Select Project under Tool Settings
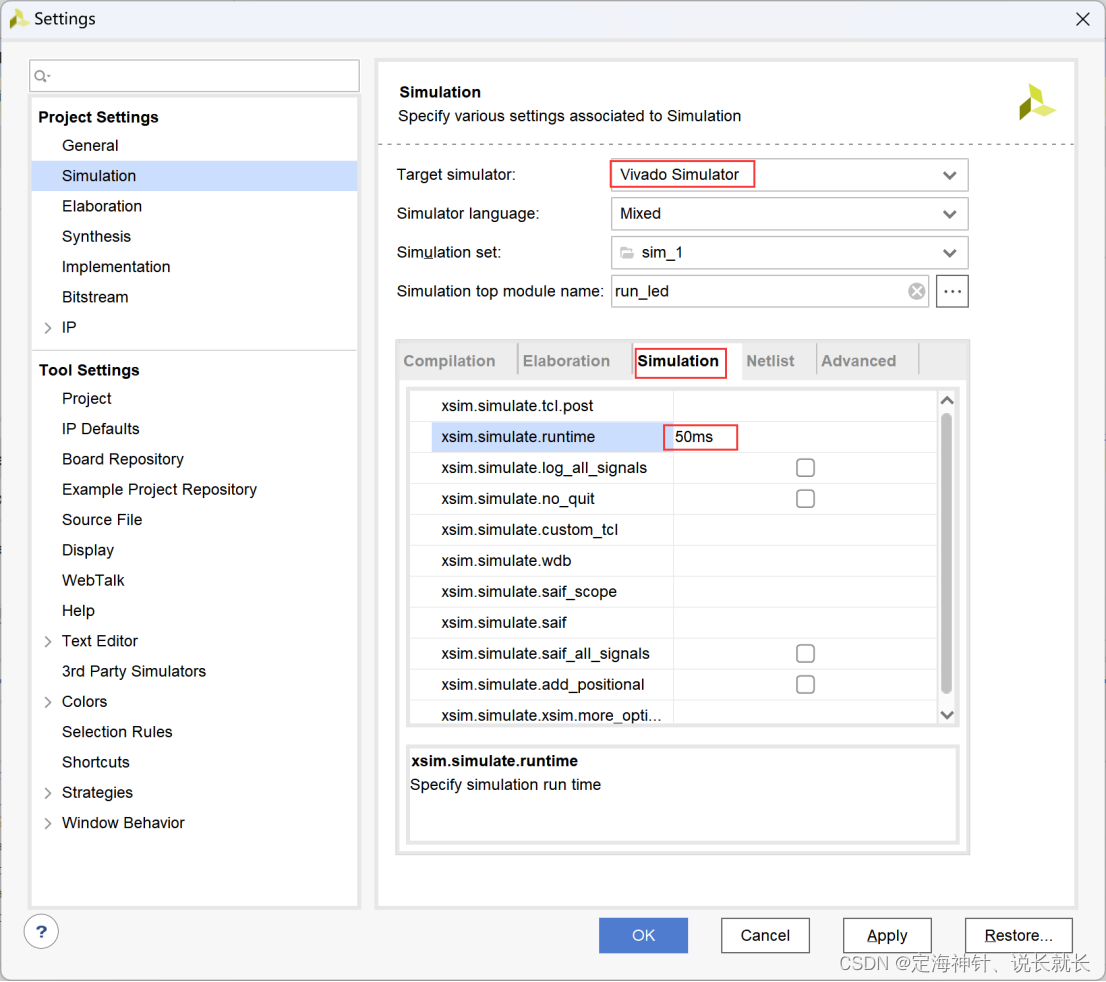1106x982 pixels. pos(87,399)
